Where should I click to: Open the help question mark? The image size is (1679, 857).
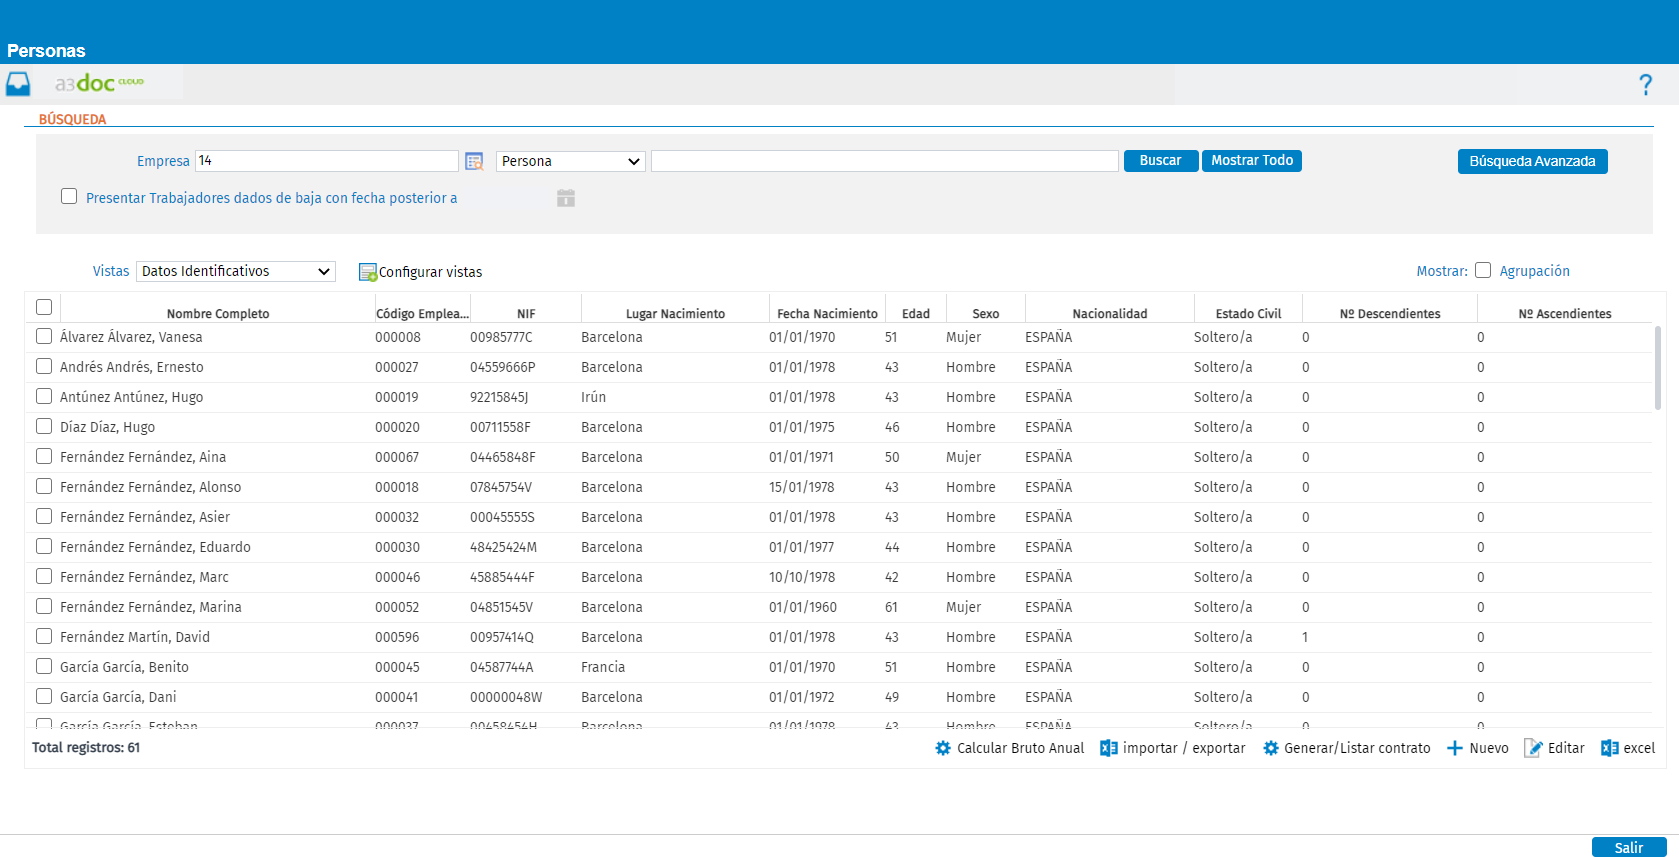click(x=1645, y=85)
